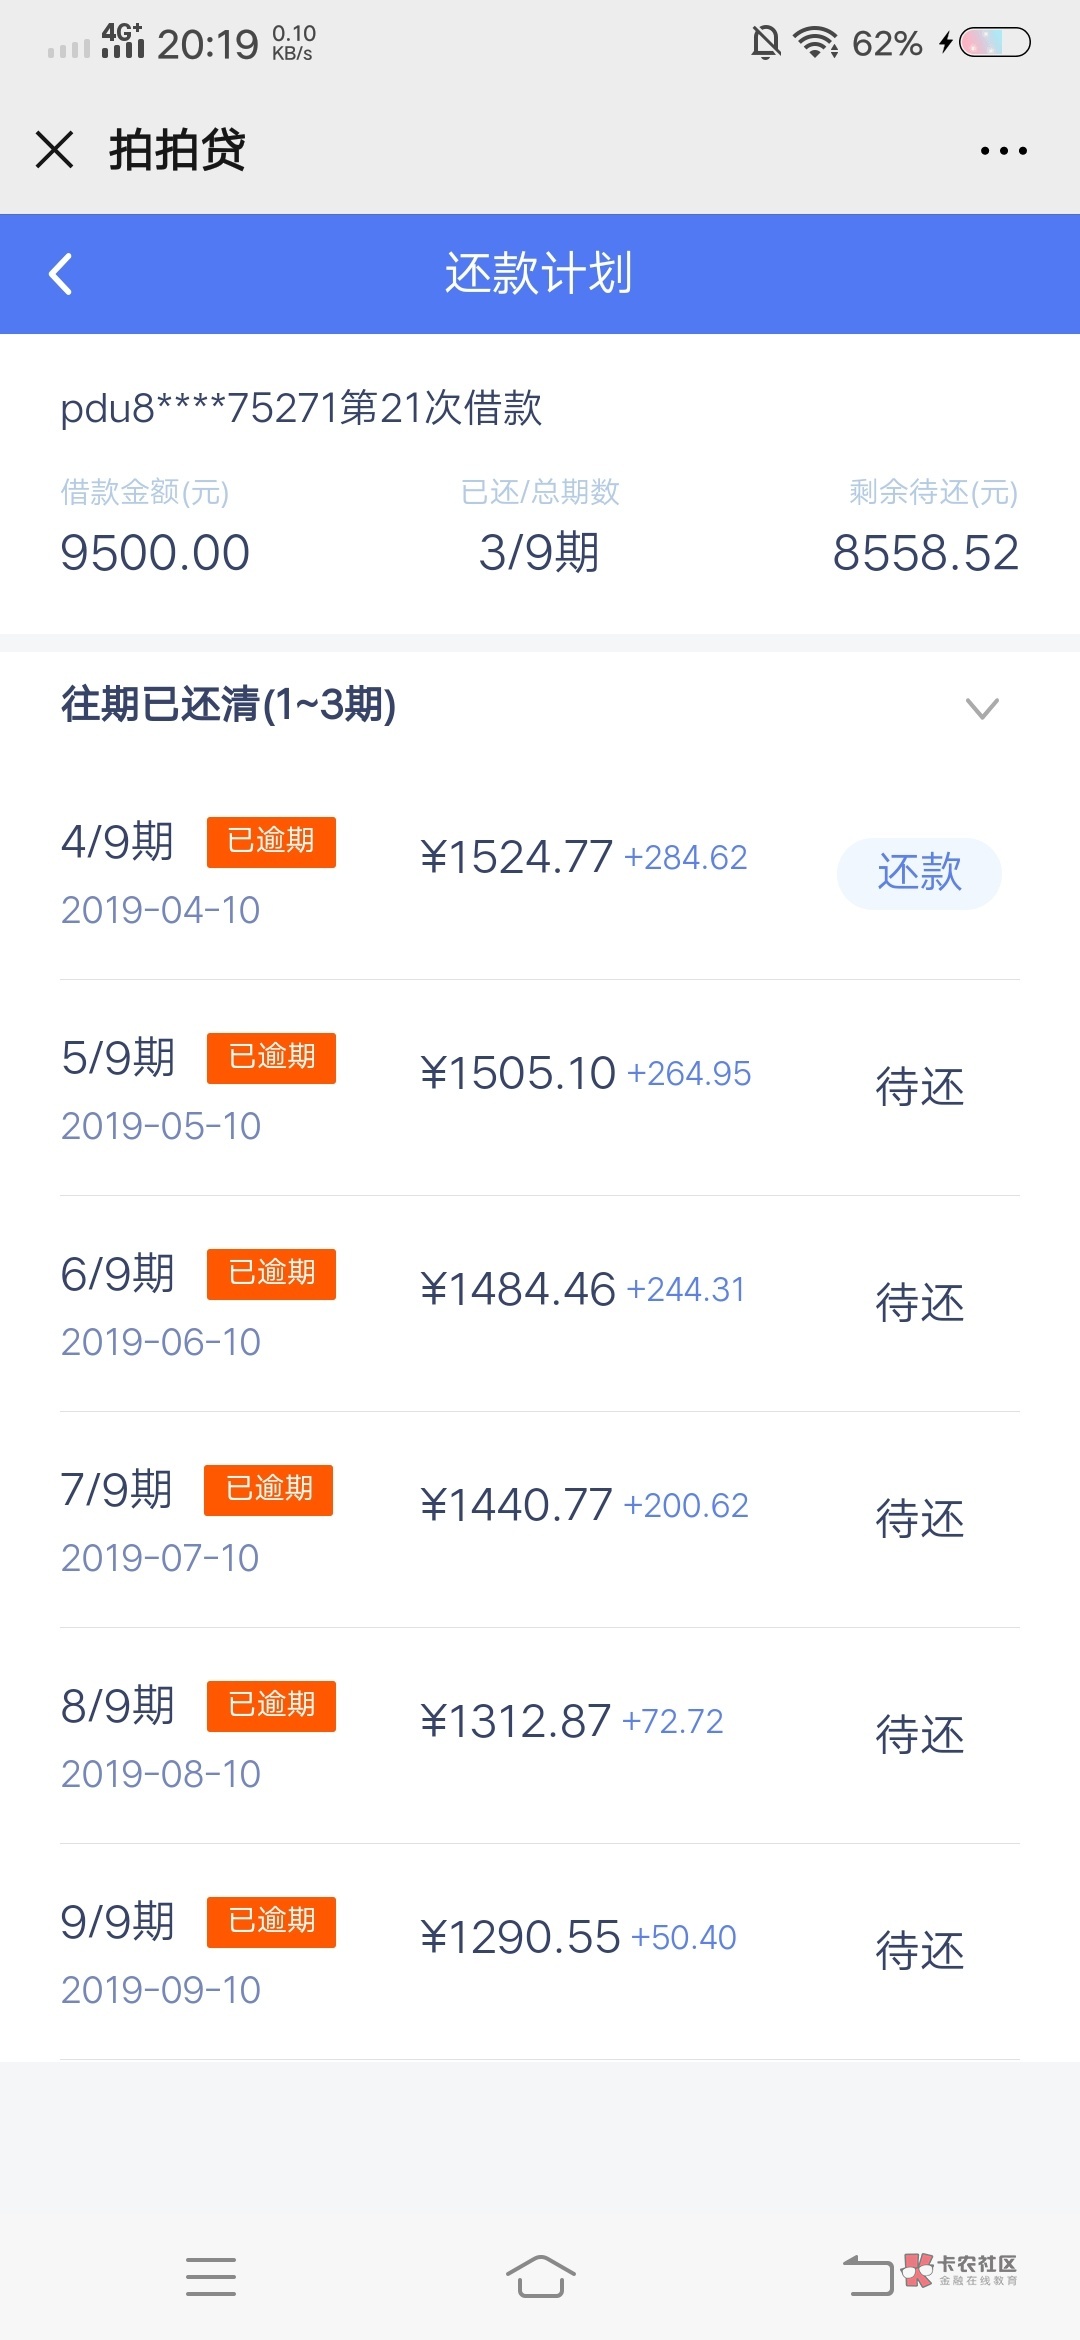
Task: Expand the 往期已还清(1~3期) chevron
Action: 982,708
